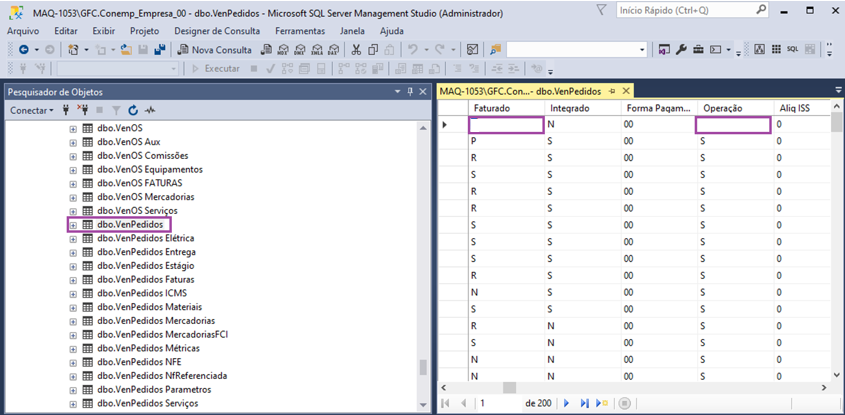
Task: Click the refresh icon in Pesquisador de Objetos
Action: [x=133, y=110]
